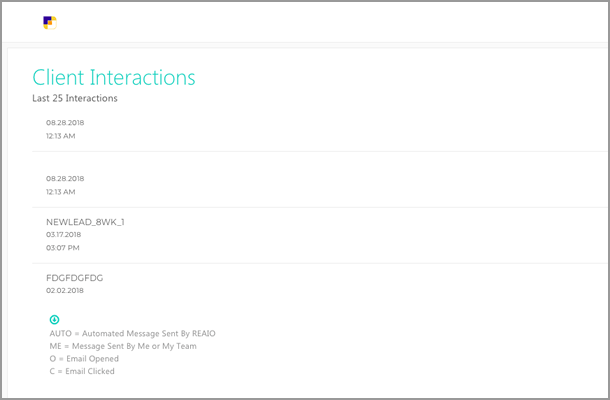Select the Client Interactions heading
Image resolution: width=610 pixels, height=400 pixels.
114,77
